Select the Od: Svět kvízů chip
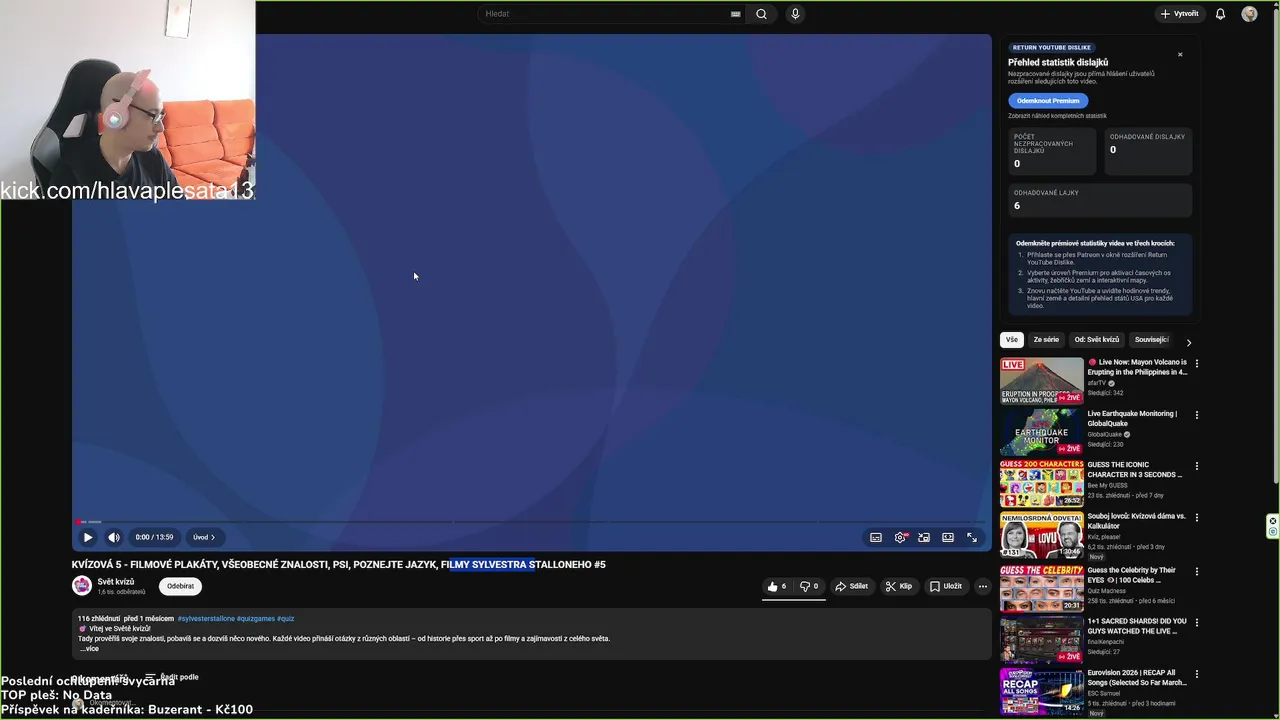1280x720 pixels. coord(1097,340)
